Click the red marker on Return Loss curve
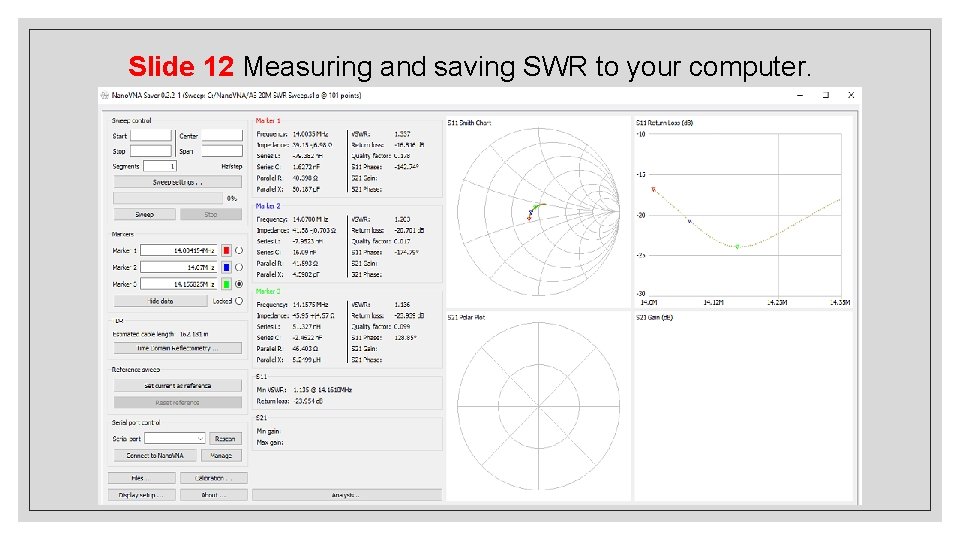 click(x=653, y=190)
